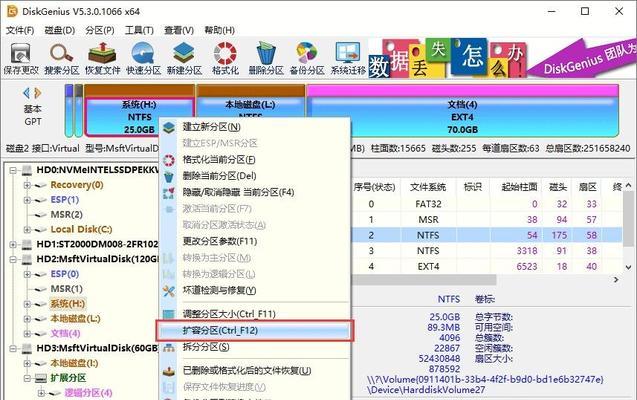The height and width of the screenshot is (400, 637).
Task: Collapse the 扩展分区 tree node
Action: [x=27, y=378]
